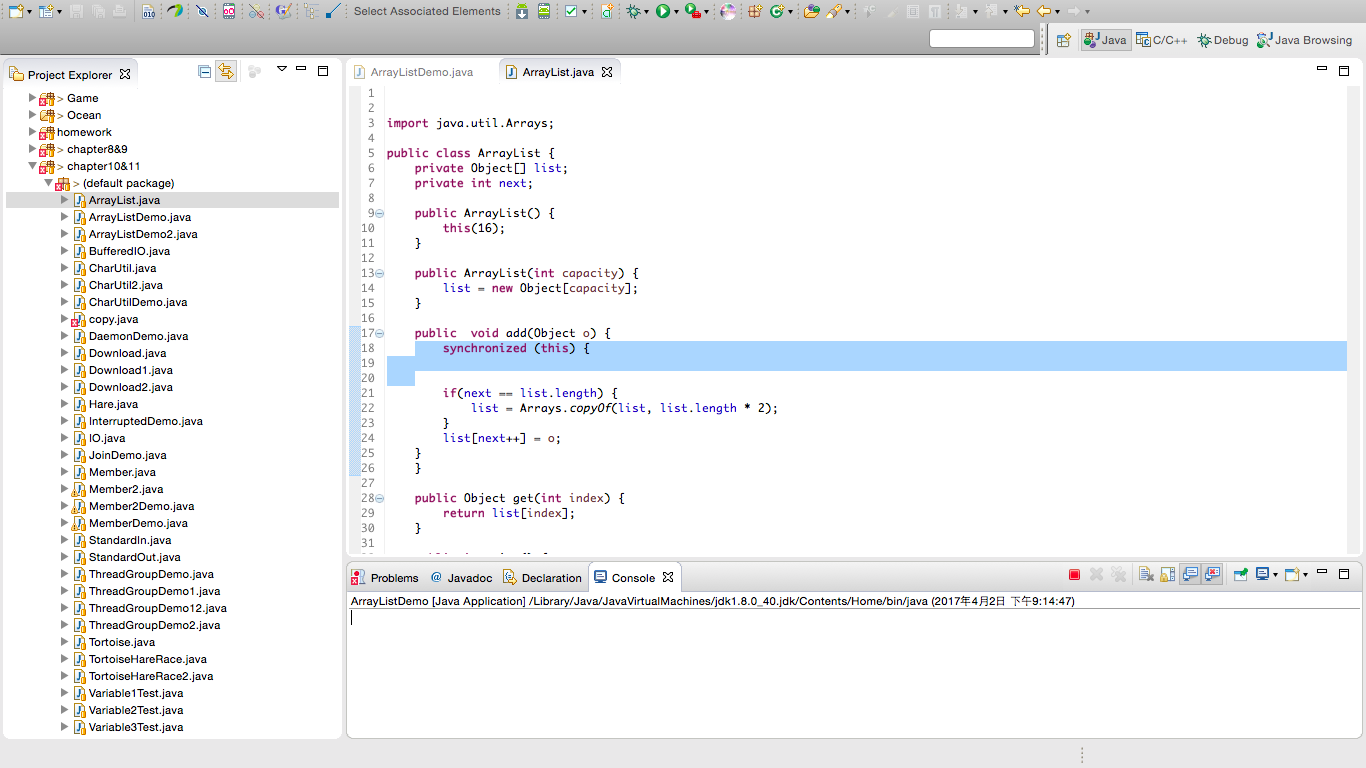Select copy.java in Project Explorer
1366x768 pixels.
[x=114, y=319]
